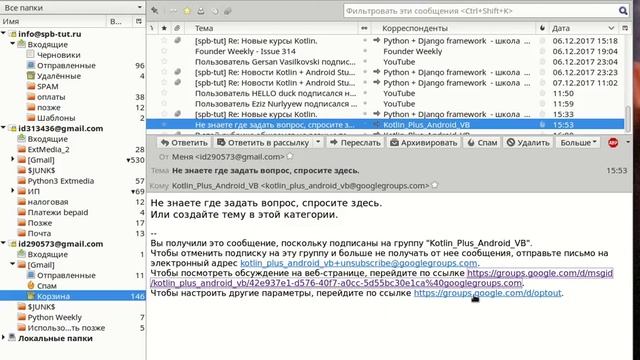The height and width of the screenshot is (360, 640).
Task: Click the В... unread count column header
Action: point(119,21)
